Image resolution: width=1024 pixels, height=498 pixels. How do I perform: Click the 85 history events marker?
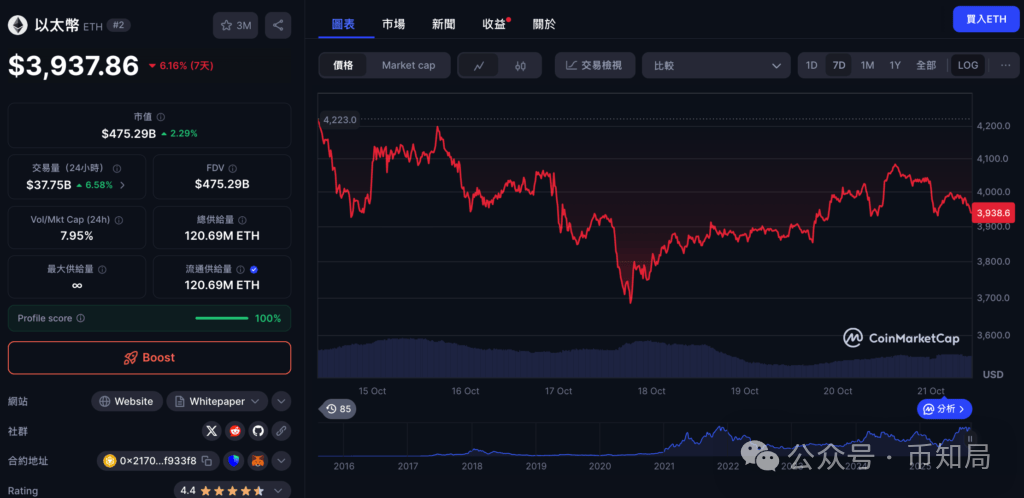pos(338,409)
